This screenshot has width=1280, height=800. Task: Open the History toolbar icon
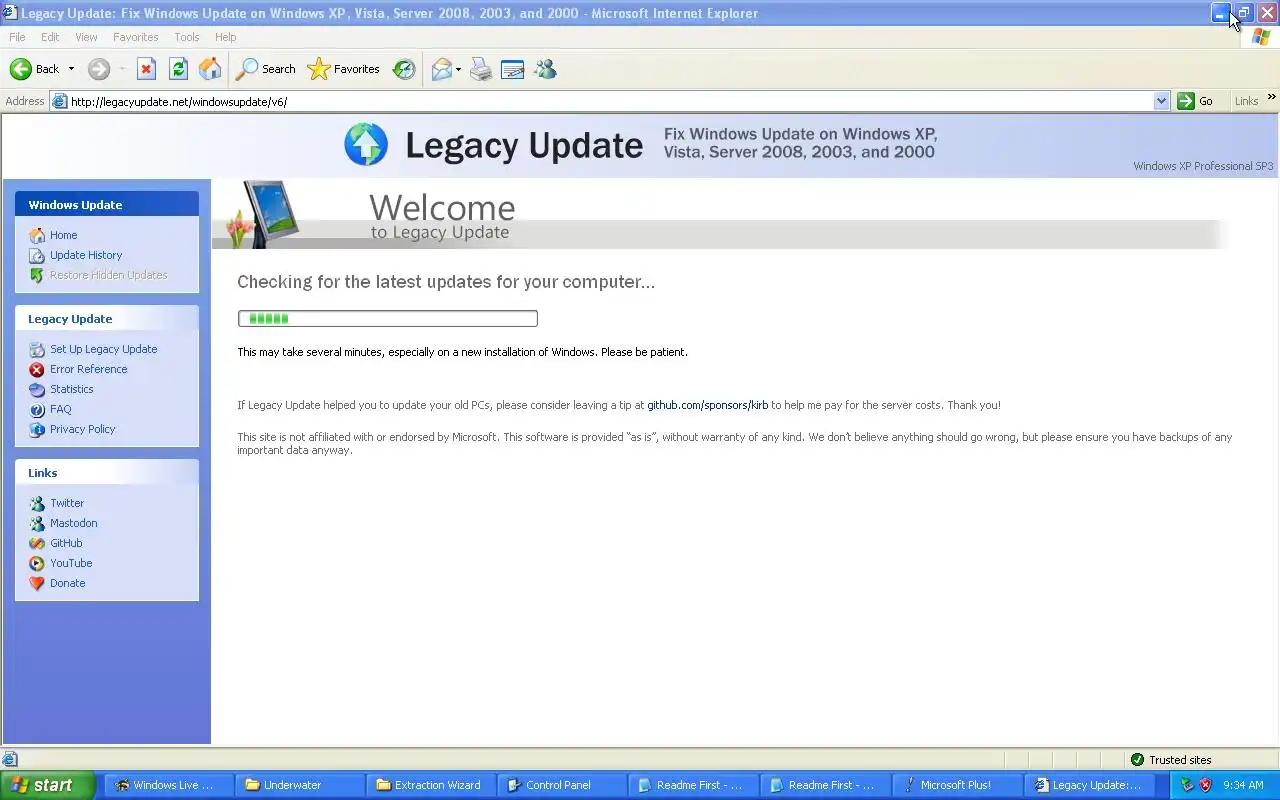(404, 69)
